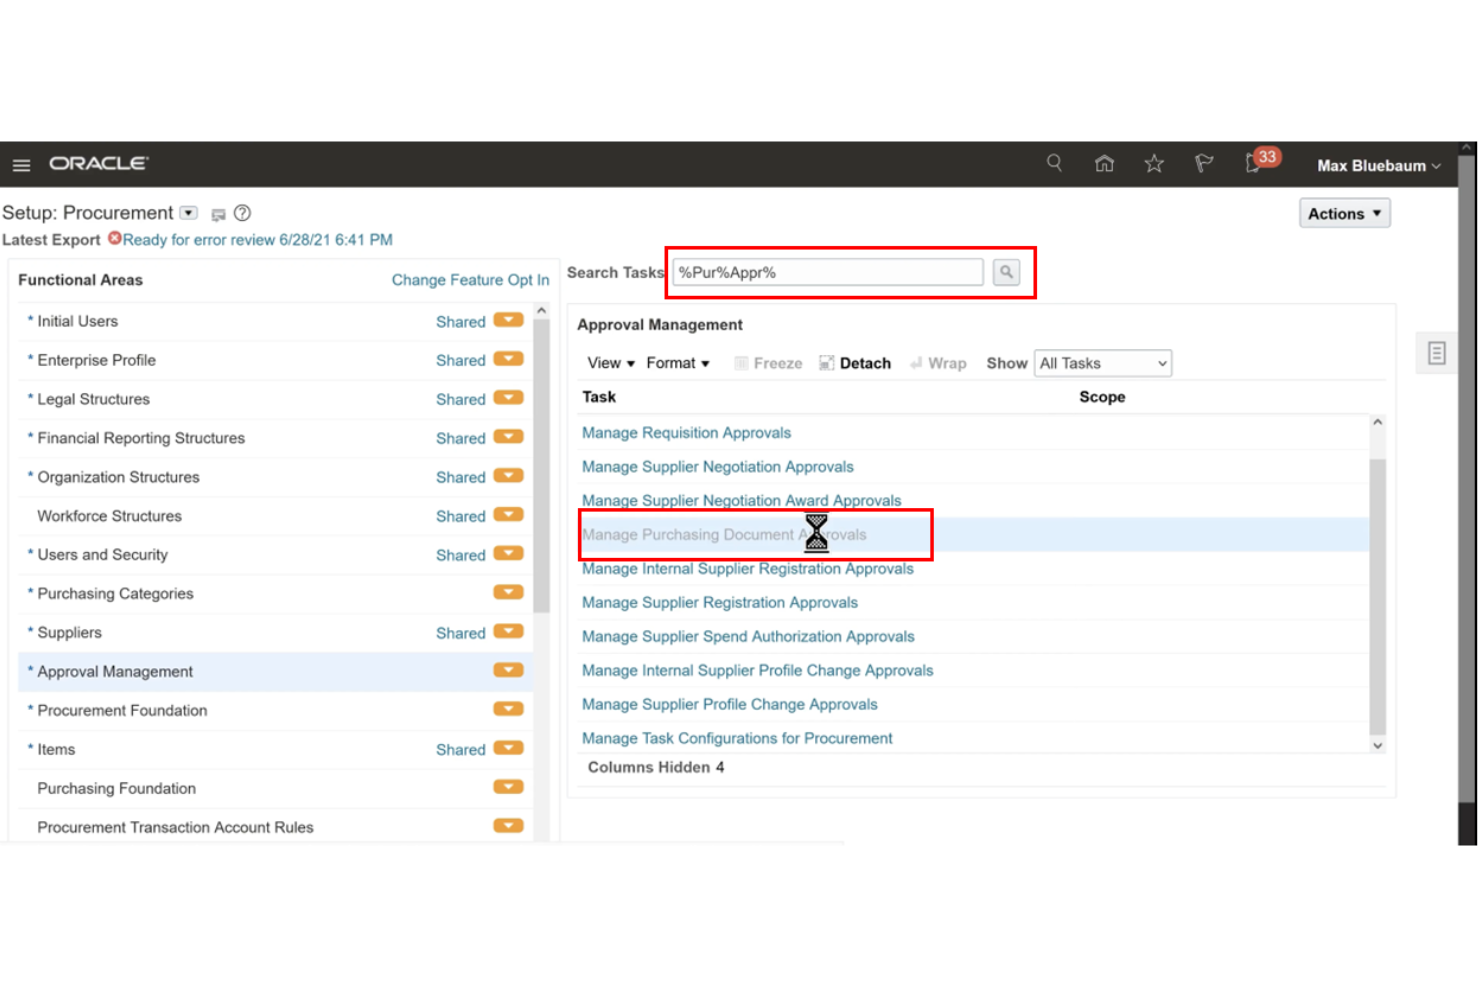Screen dimensions: 1480x987
Task: Select Approval Management functional area
Action: click(115, 672)
